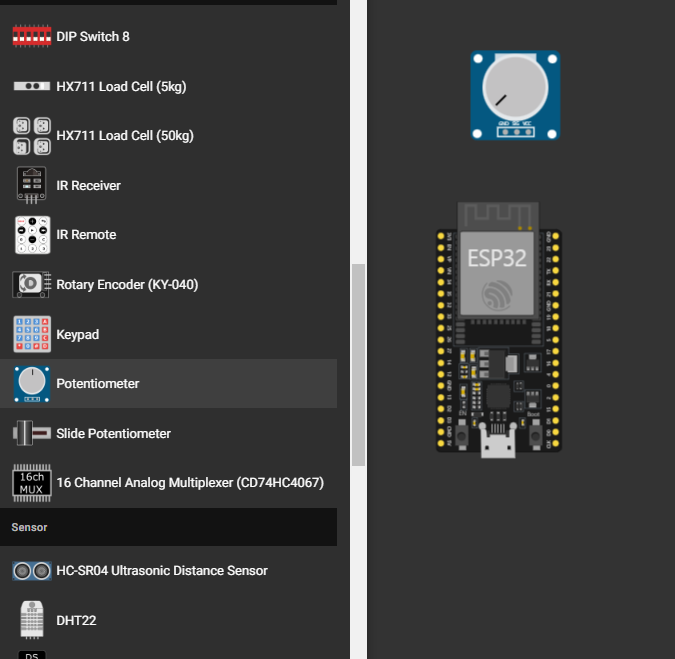Image resolution: width=675 pixels, height=659 pixels.
Task: Pick the IR Remote entry text
Action: [86, 235]
